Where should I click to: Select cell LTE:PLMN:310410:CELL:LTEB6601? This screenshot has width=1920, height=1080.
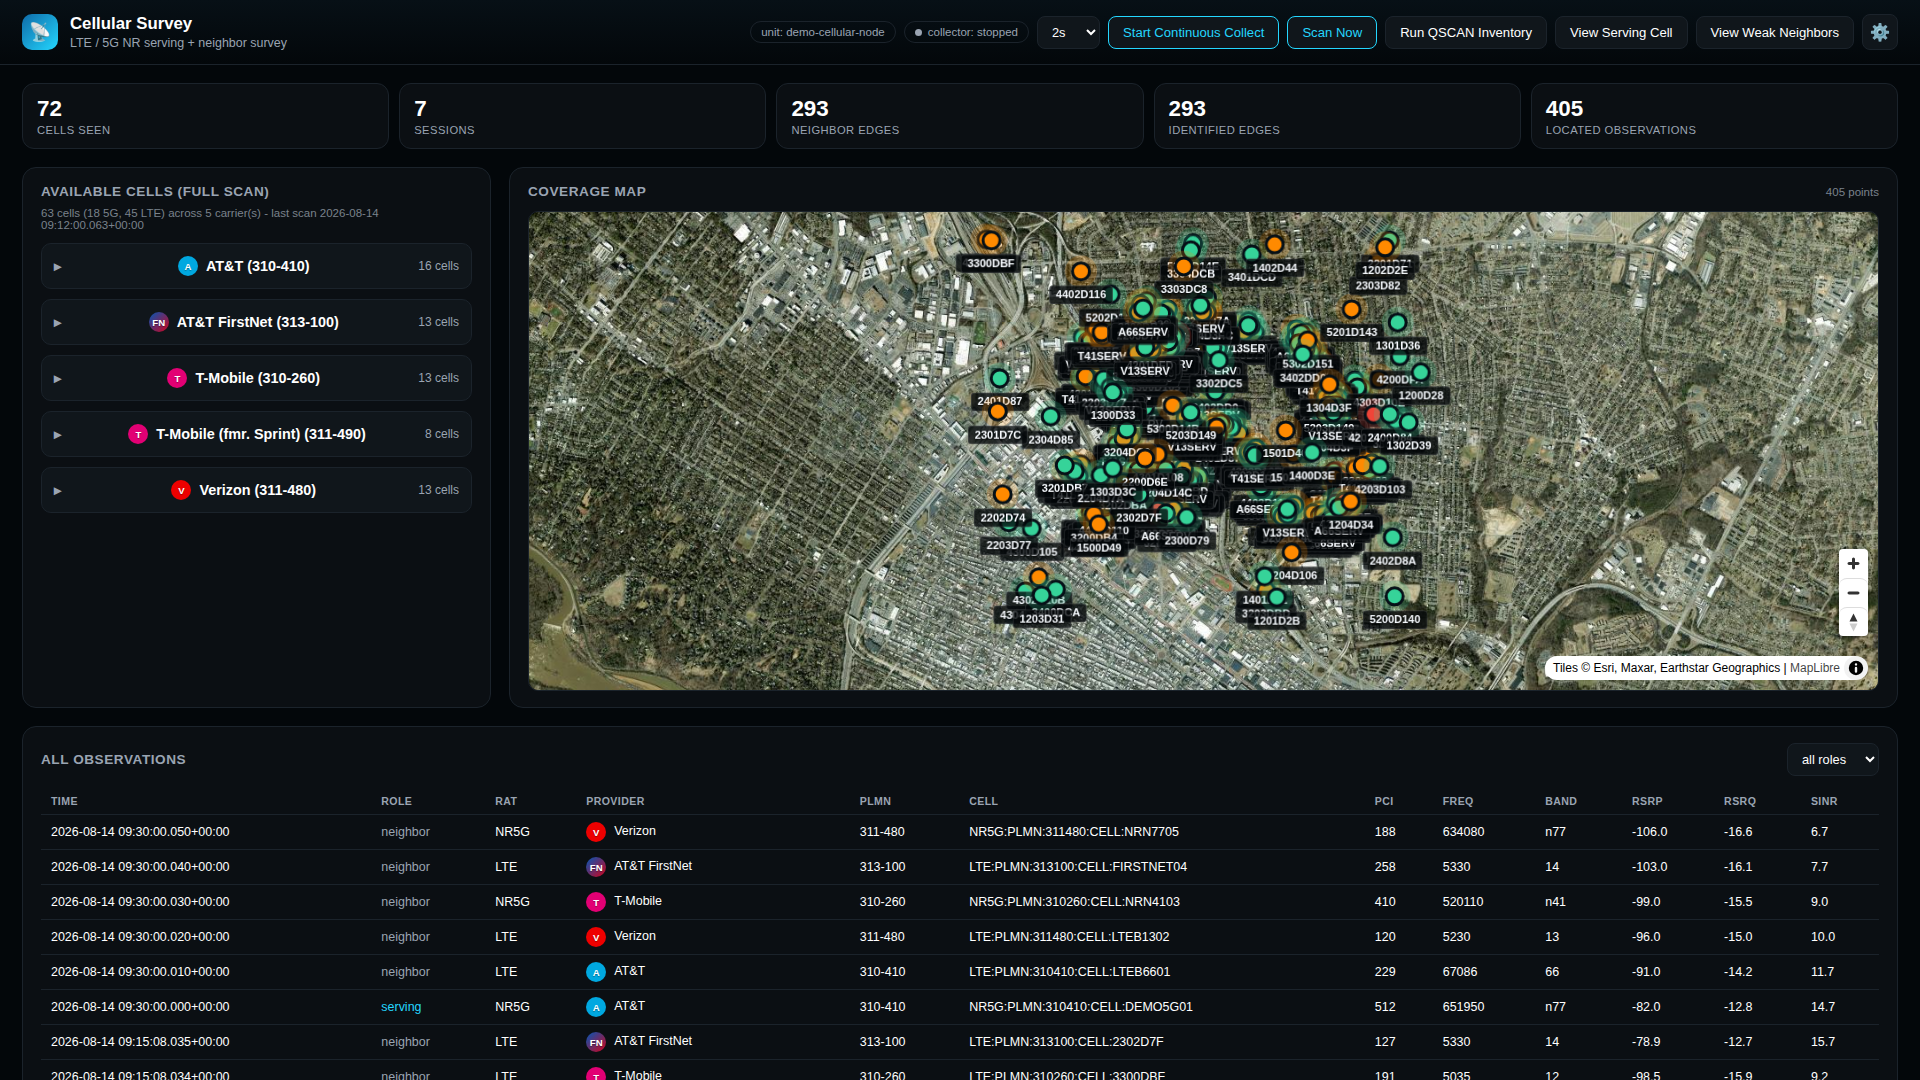pos(1069,972)
